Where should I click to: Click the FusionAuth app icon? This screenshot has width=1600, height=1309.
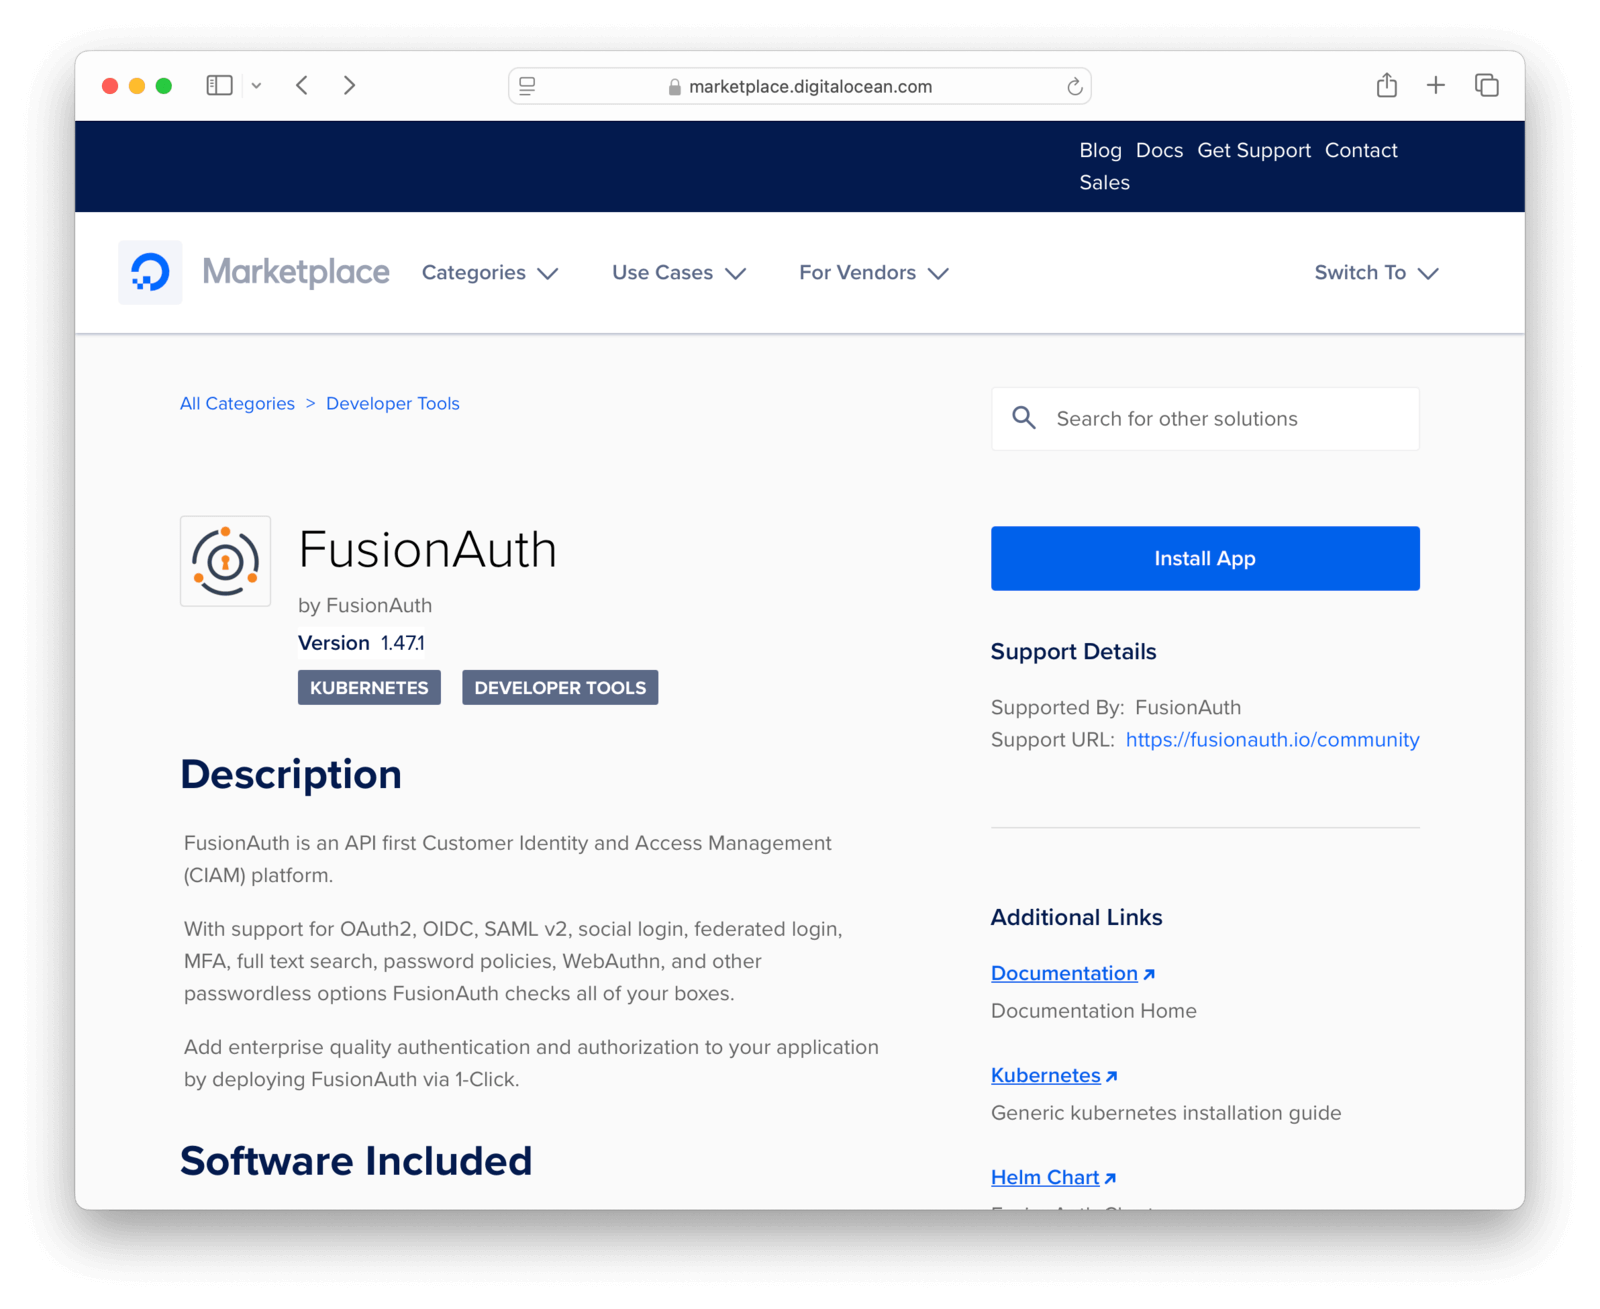pyautogui.click(x=225, y=561)
